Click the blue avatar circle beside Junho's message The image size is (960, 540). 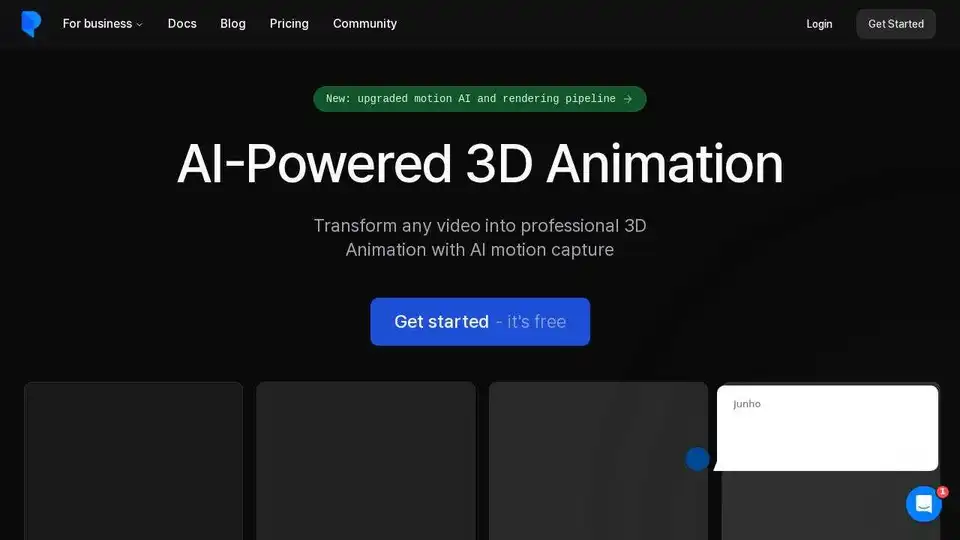697,459
